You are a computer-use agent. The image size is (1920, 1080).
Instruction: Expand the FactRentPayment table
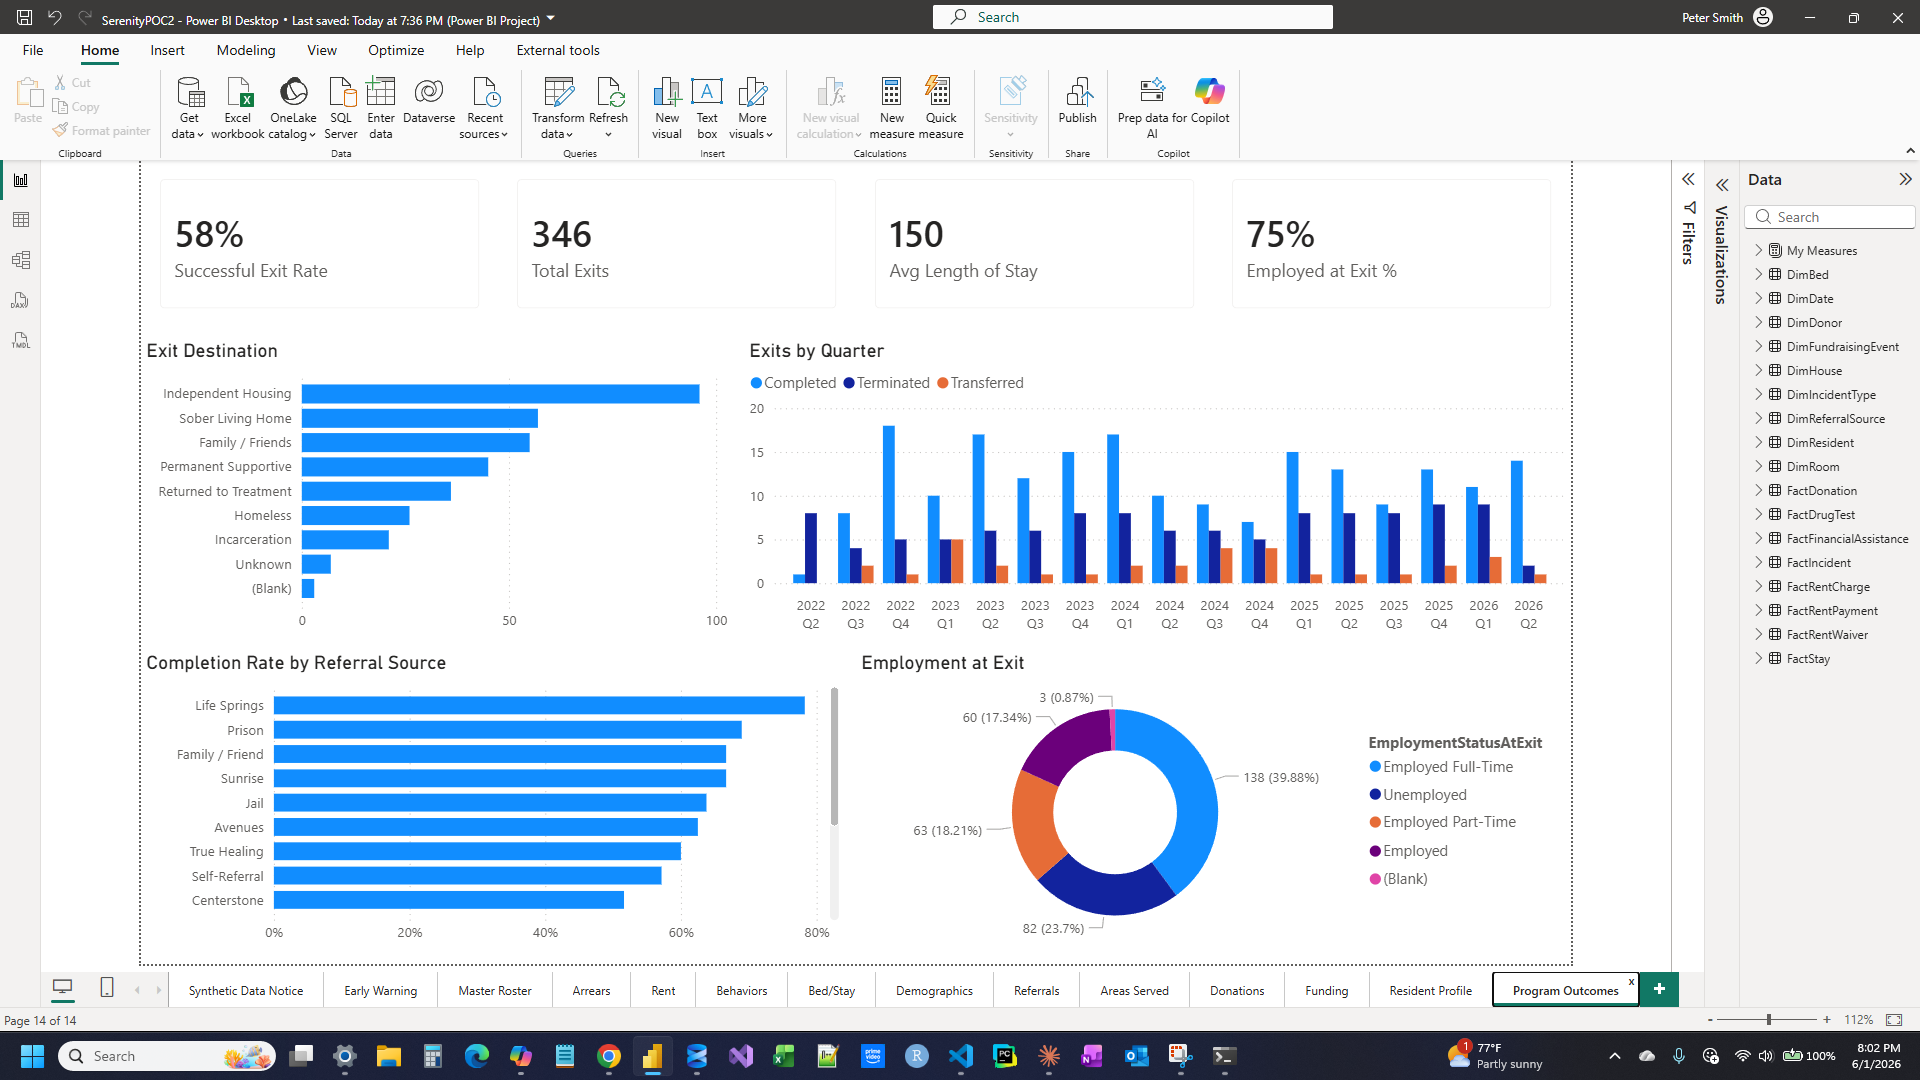pos(1759,610)
